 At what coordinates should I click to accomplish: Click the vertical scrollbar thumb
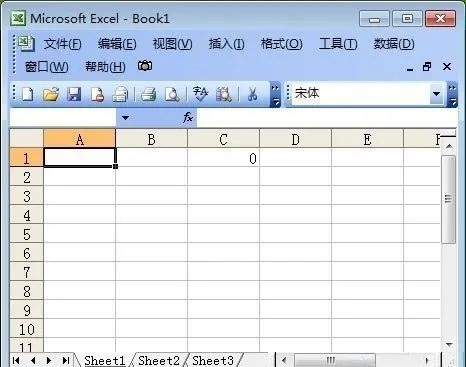point(448,199)
